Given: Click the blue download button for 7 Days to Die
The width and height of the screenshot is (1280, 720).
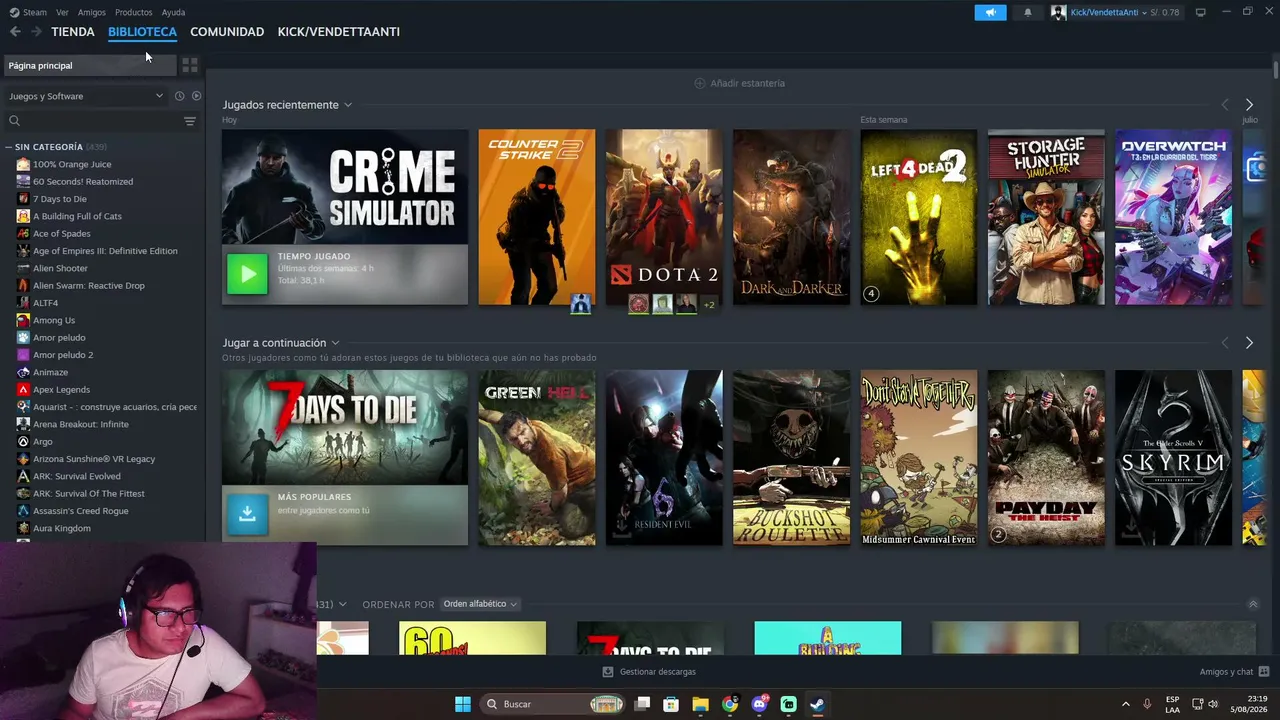Looking at the screenshot, I should [x=247, y=514].
